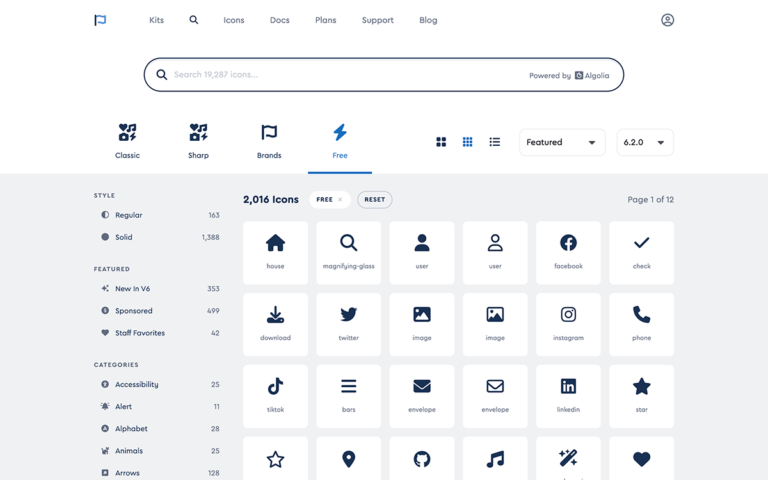The height and width of the screenshot is (480, 768).
Task: Filter by Staff Favorites
Action: [140, 333]
